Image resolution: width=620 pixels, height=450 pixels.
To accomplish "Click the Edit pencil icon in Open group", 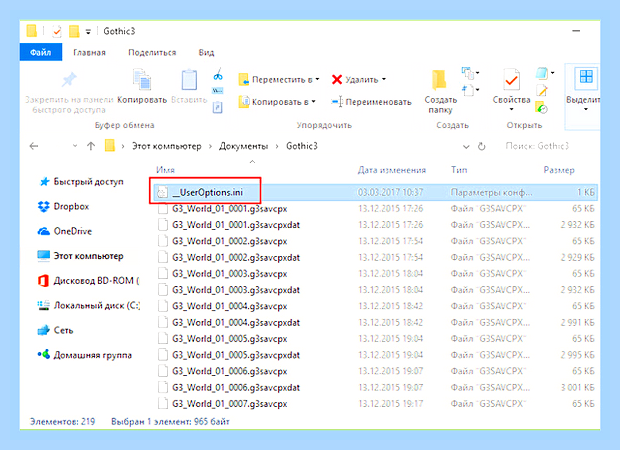I will pyautogui.click(x=542, y=91).
